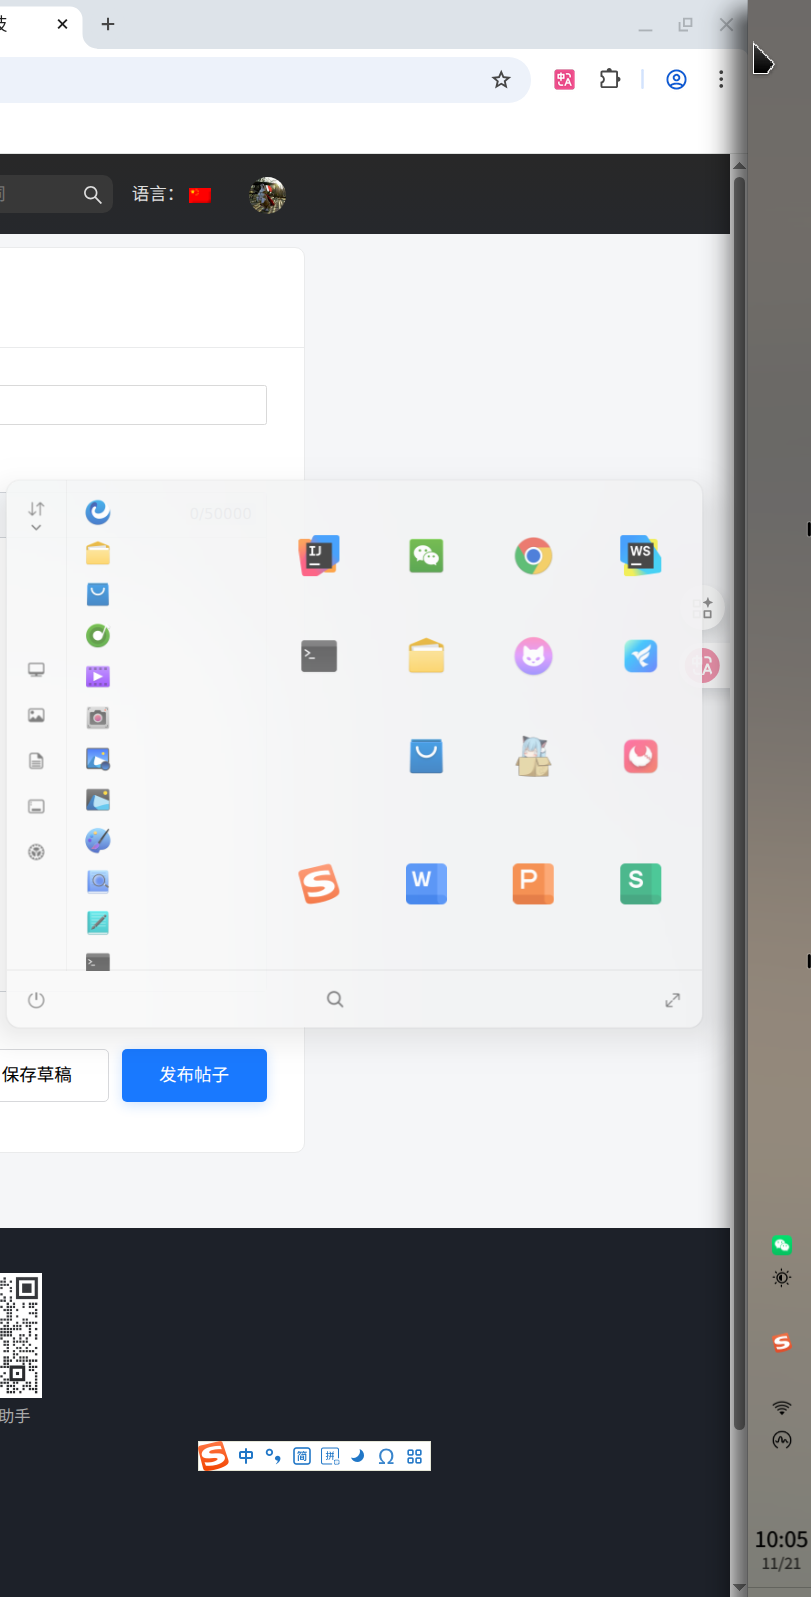Open WeChat from the launcher grid

426,555
